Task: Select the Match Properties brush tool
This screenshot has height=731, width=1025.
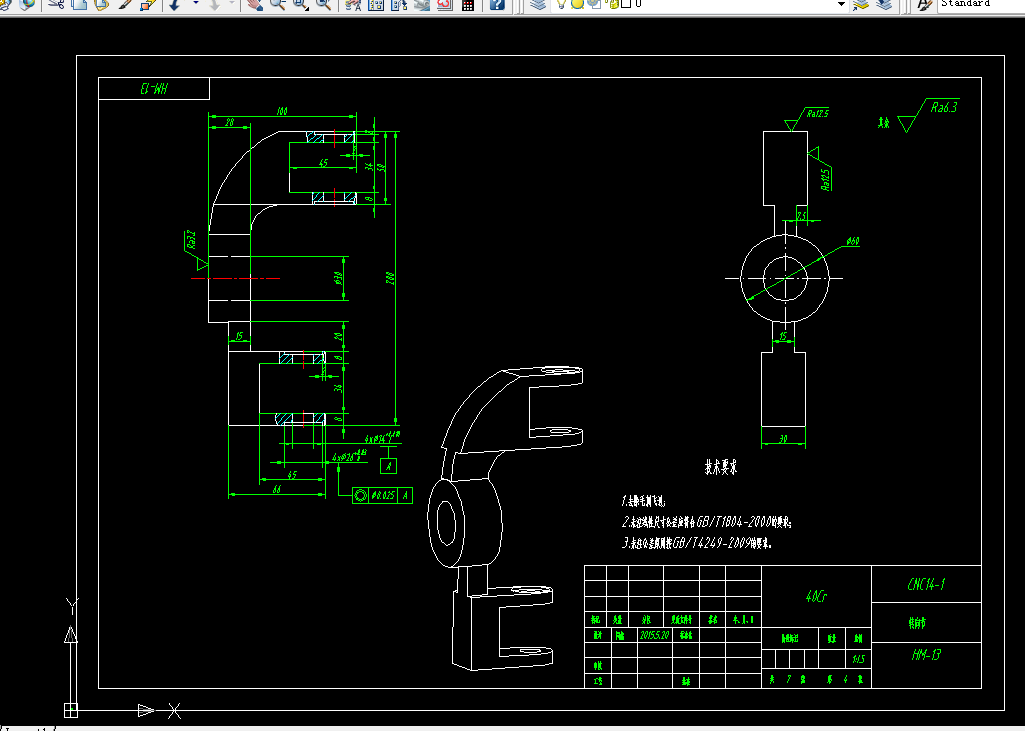Action: click(x=125, y=4)
